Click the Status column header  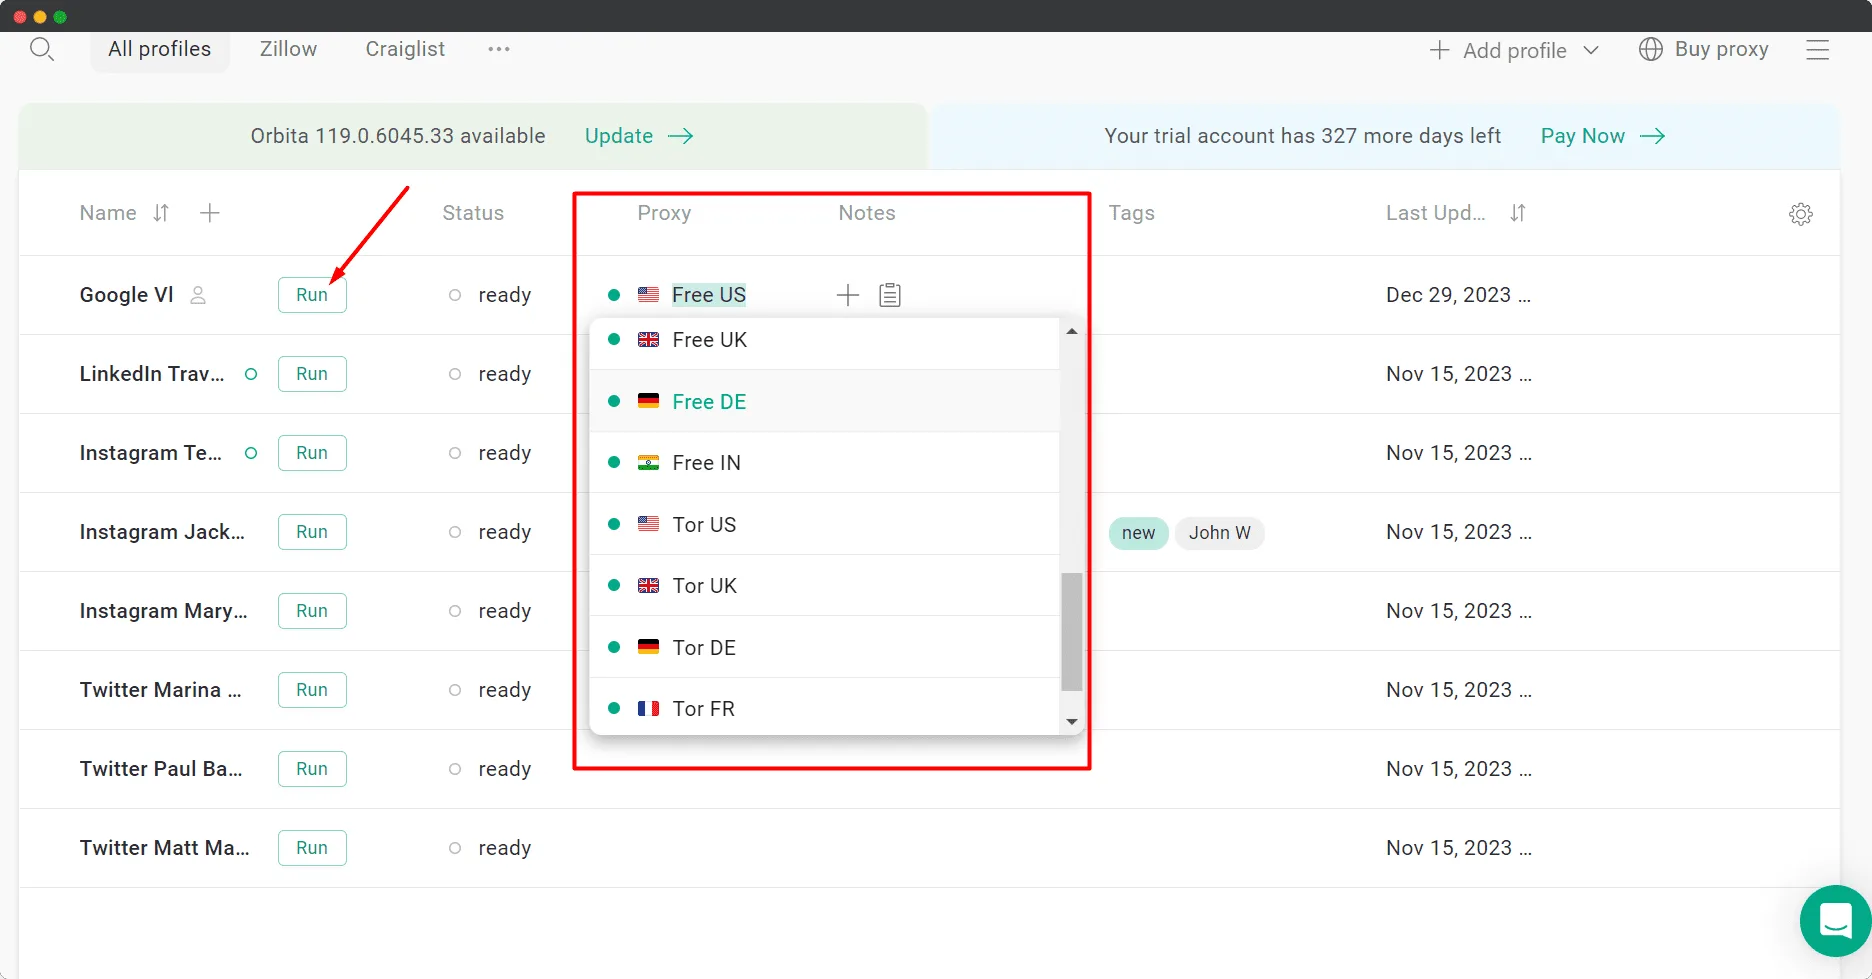(473, 213)
